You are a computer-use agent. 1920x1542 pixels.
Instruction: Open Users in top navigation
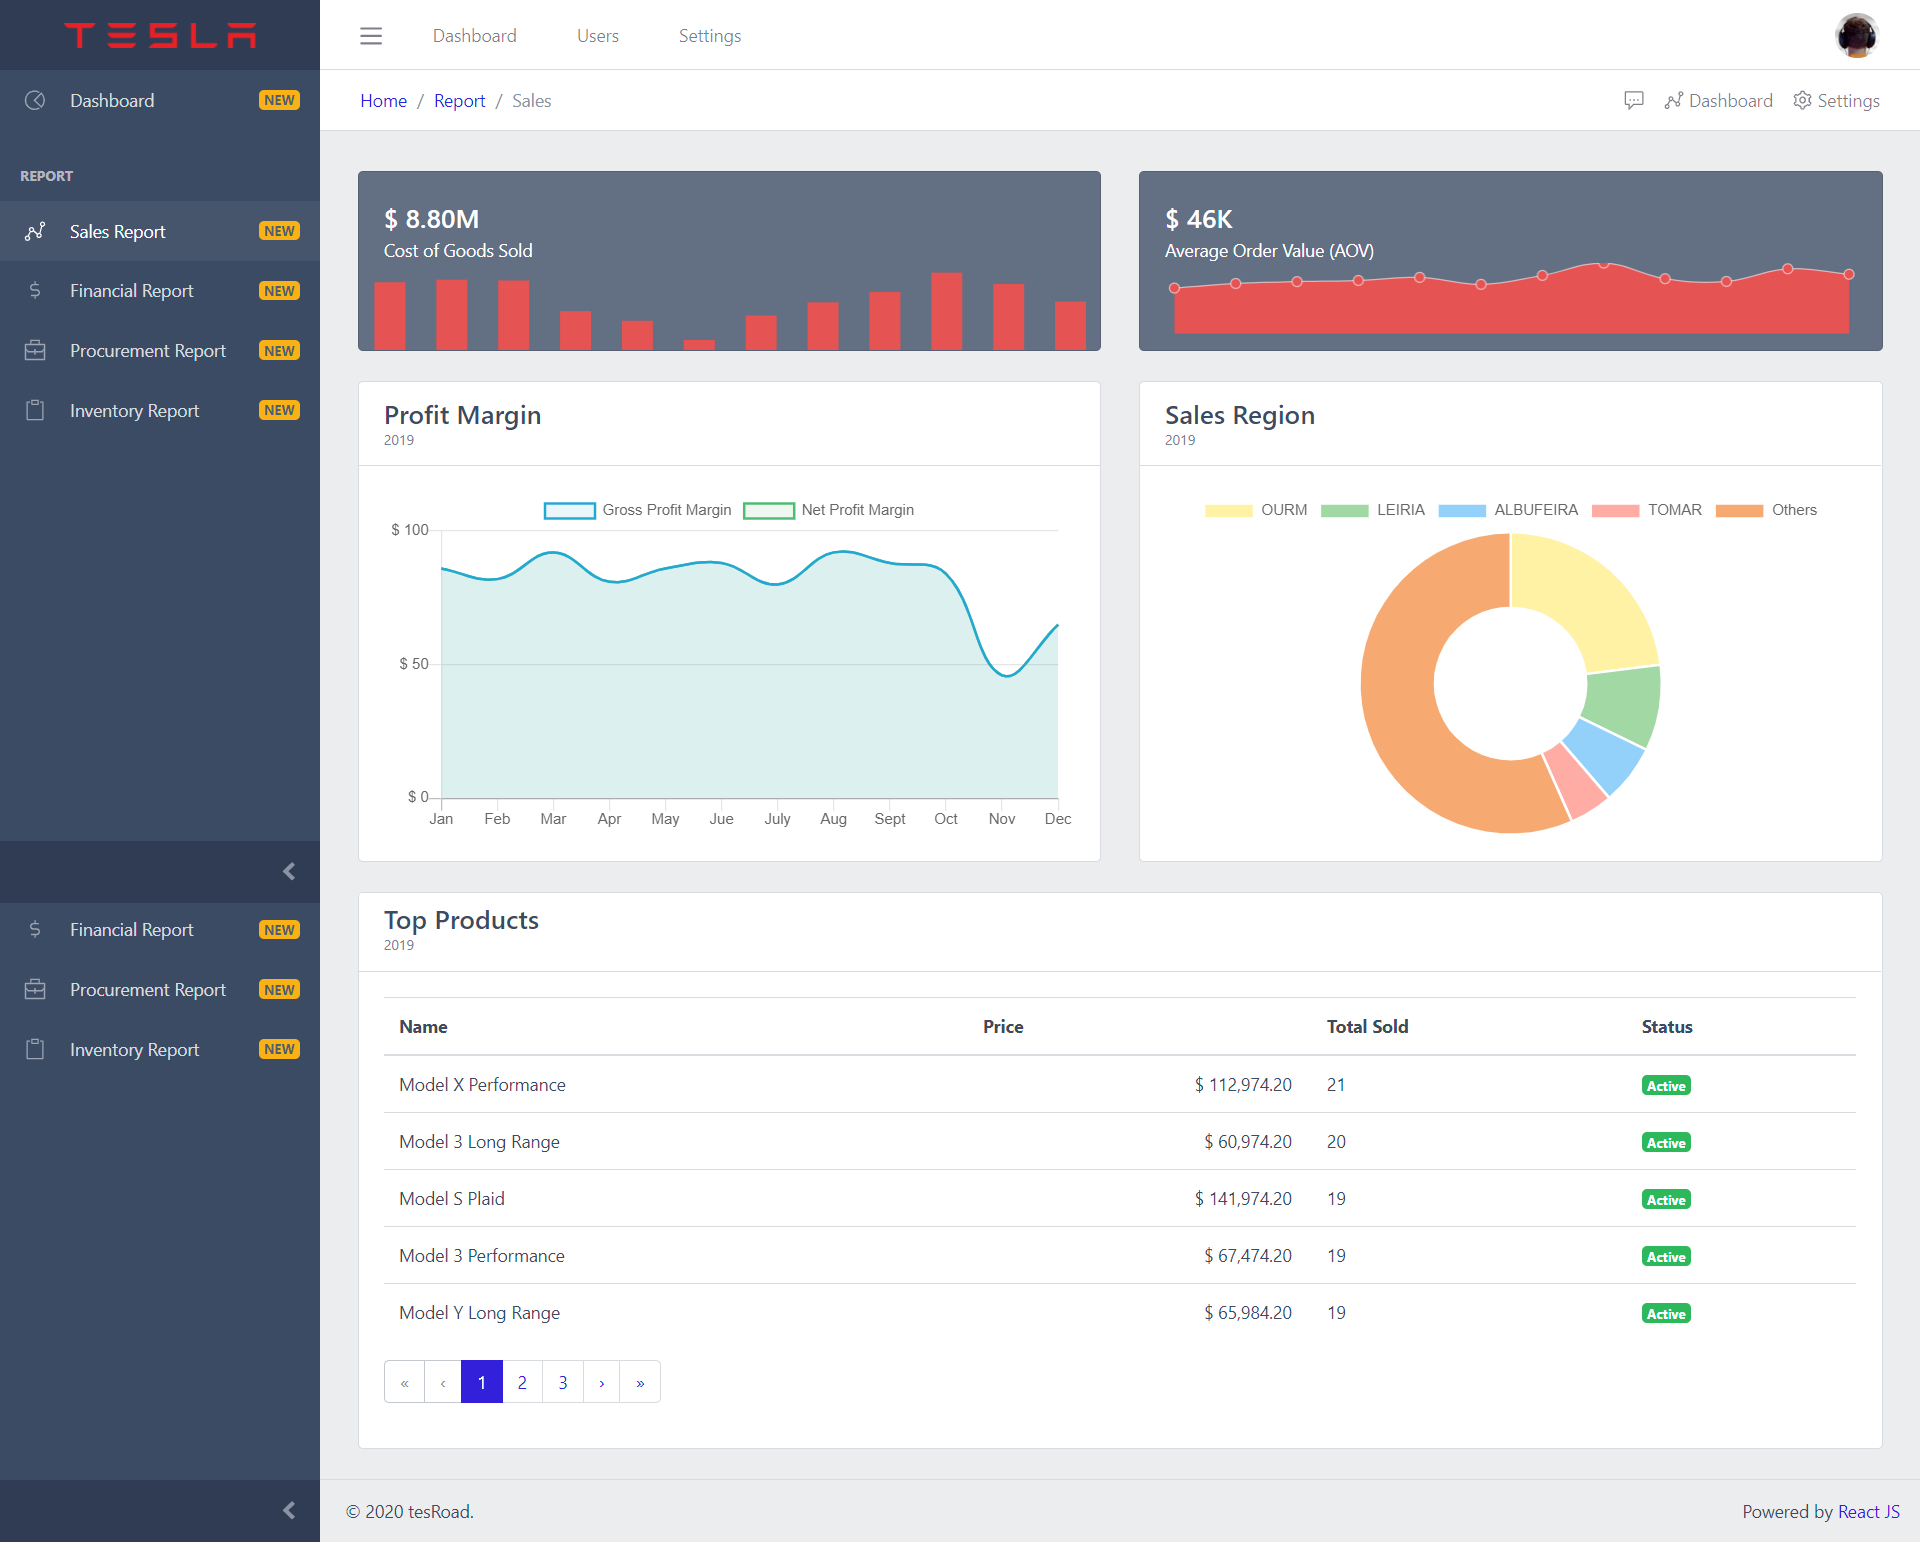[597, 36]
